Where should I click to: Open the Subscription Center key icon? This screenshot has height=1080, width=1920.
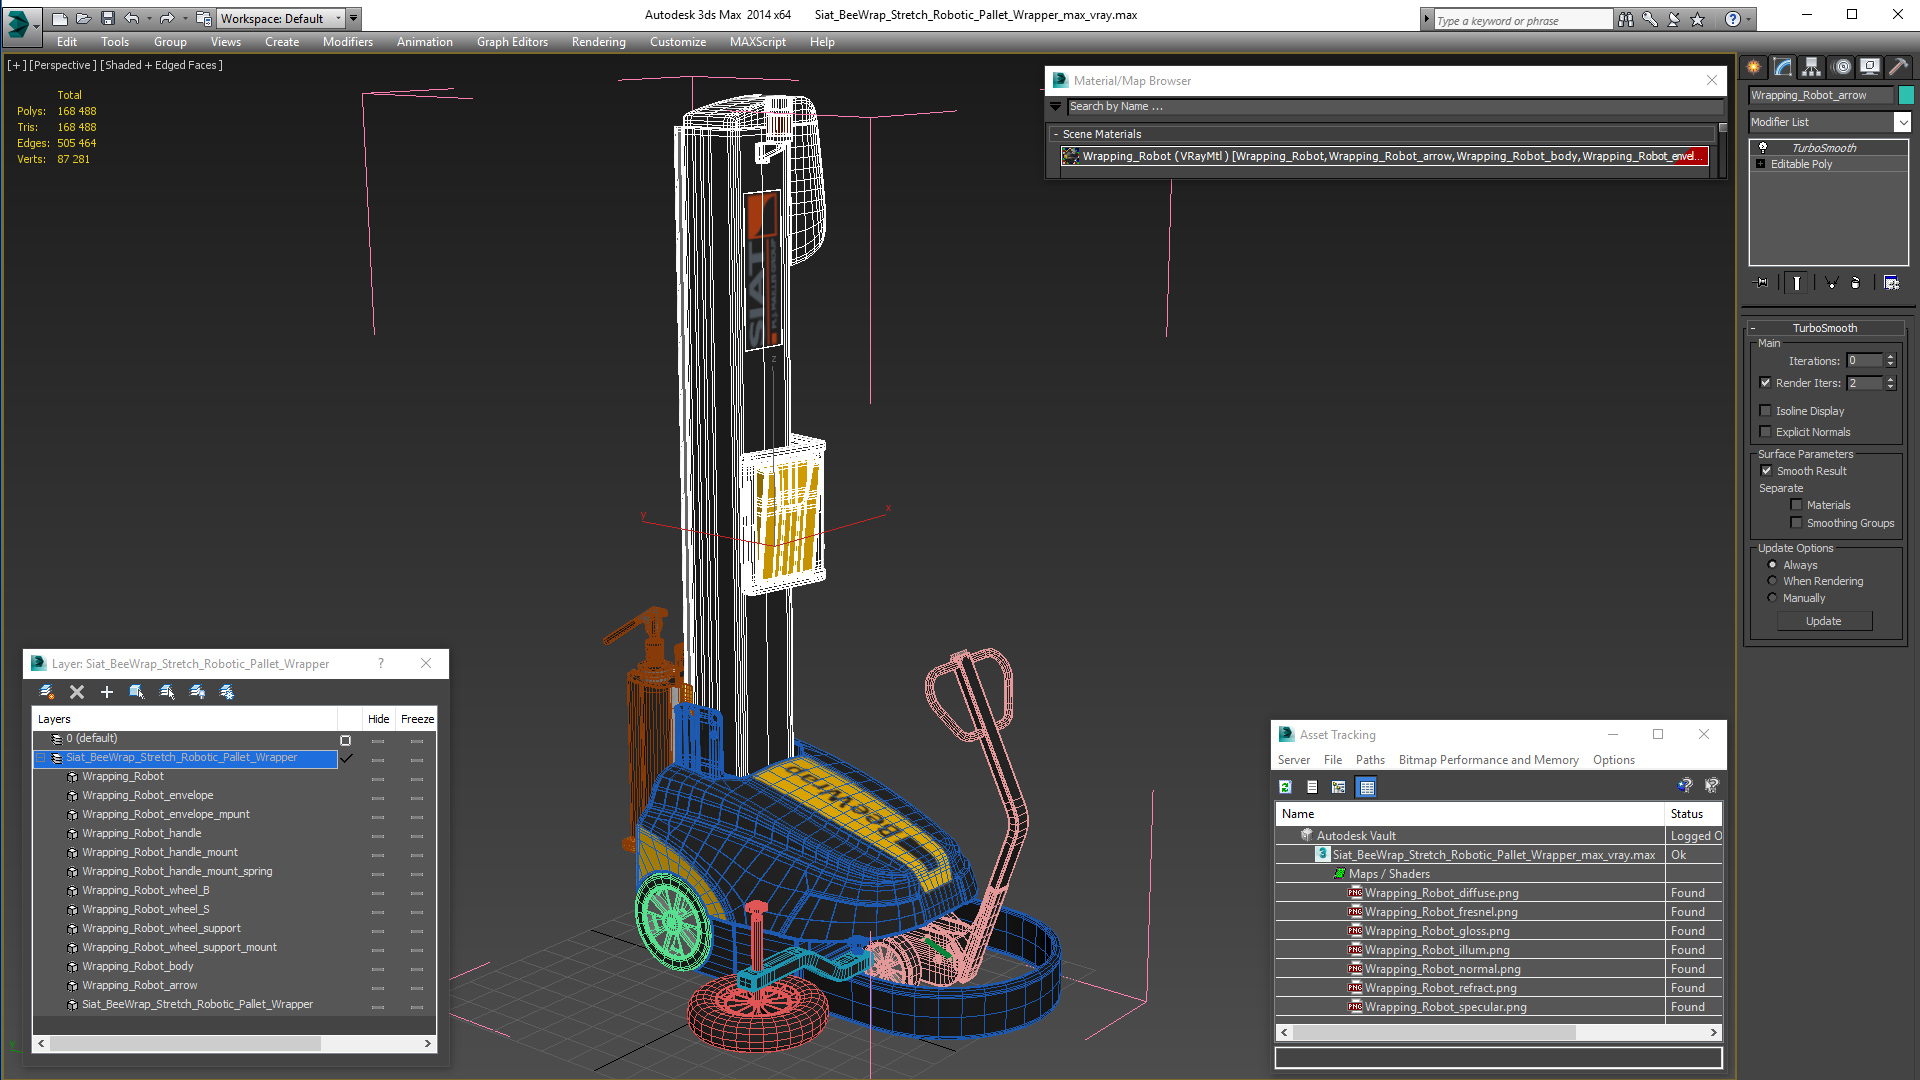click(1650, 19)
